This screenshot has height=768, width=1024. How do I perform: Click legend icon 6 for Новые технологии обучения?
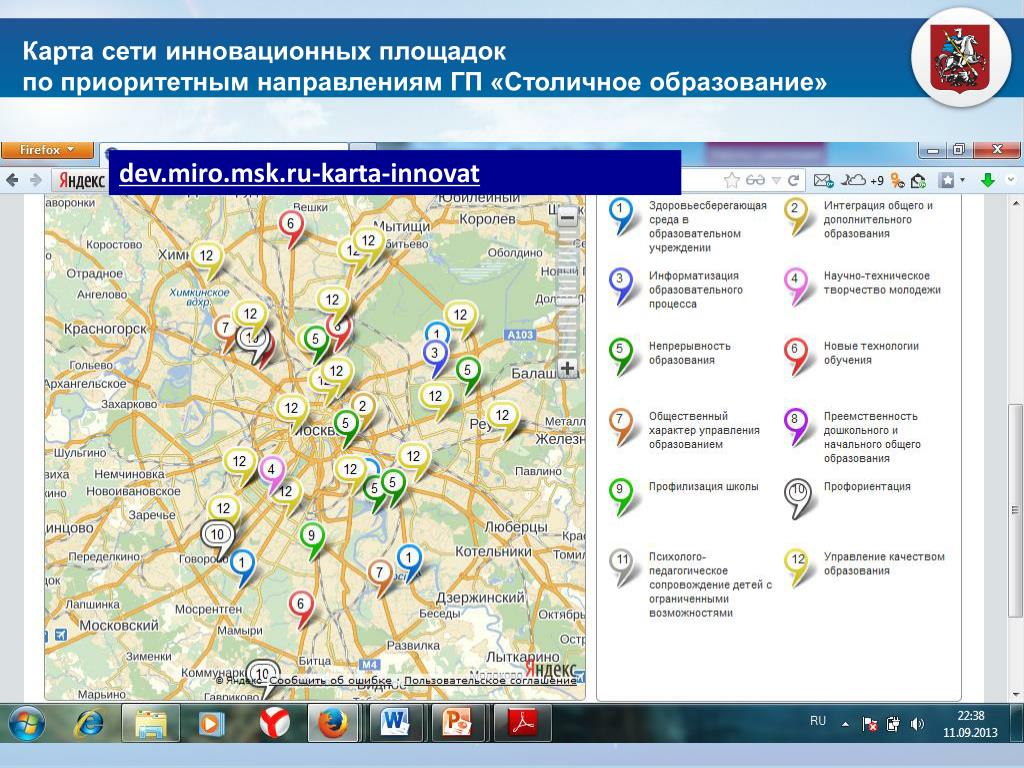(795, 355)
